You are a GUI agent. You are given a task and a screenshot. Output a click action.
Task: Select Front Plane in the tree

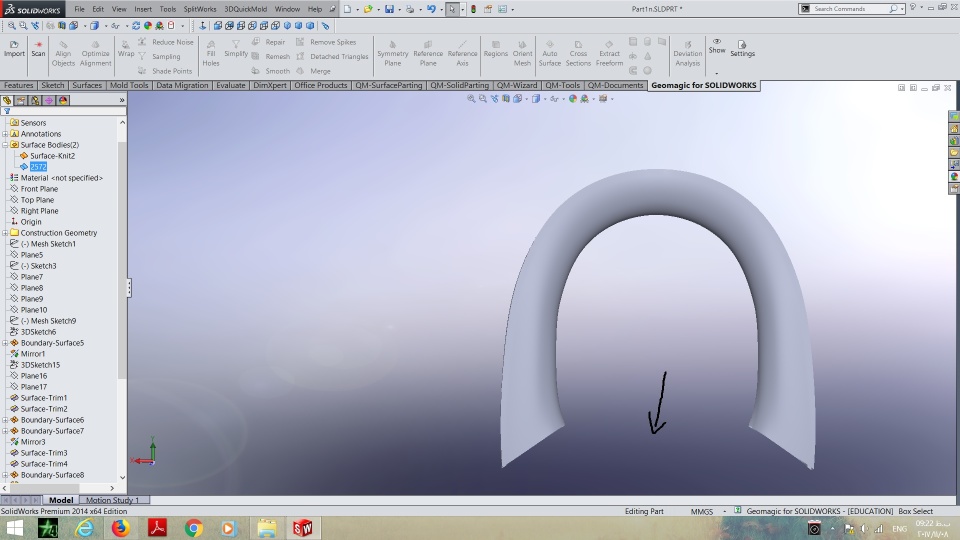coord(39,189)
